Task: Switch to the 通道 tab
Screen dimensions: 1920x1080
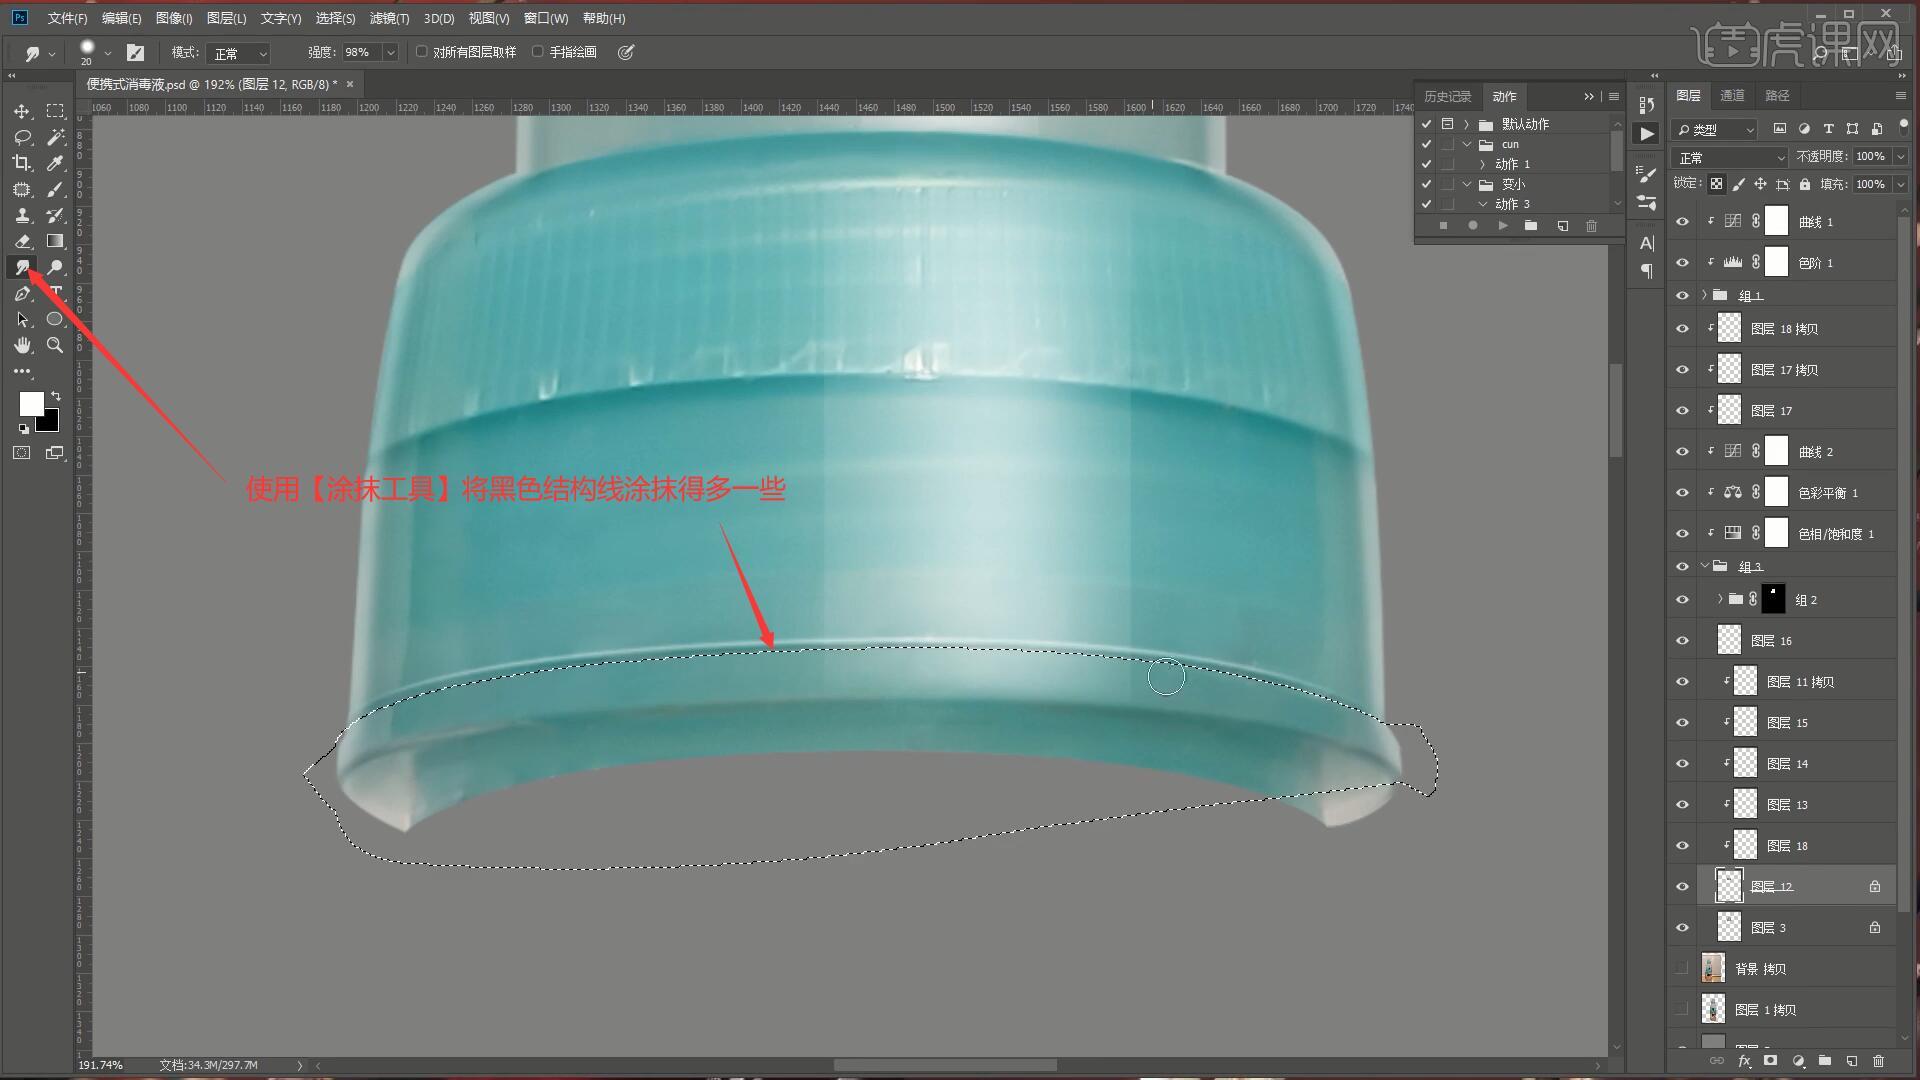Action: pos(1732,95)
